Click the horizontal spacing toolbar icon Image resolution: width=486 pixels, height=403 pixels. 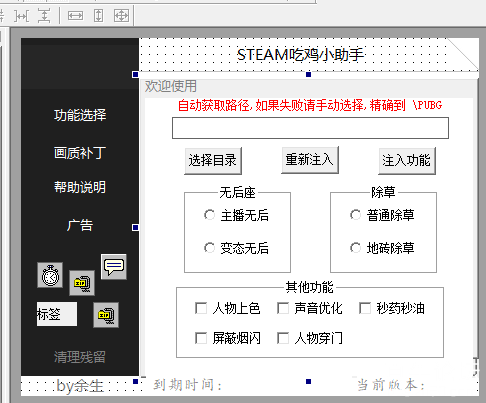[22, 16]
